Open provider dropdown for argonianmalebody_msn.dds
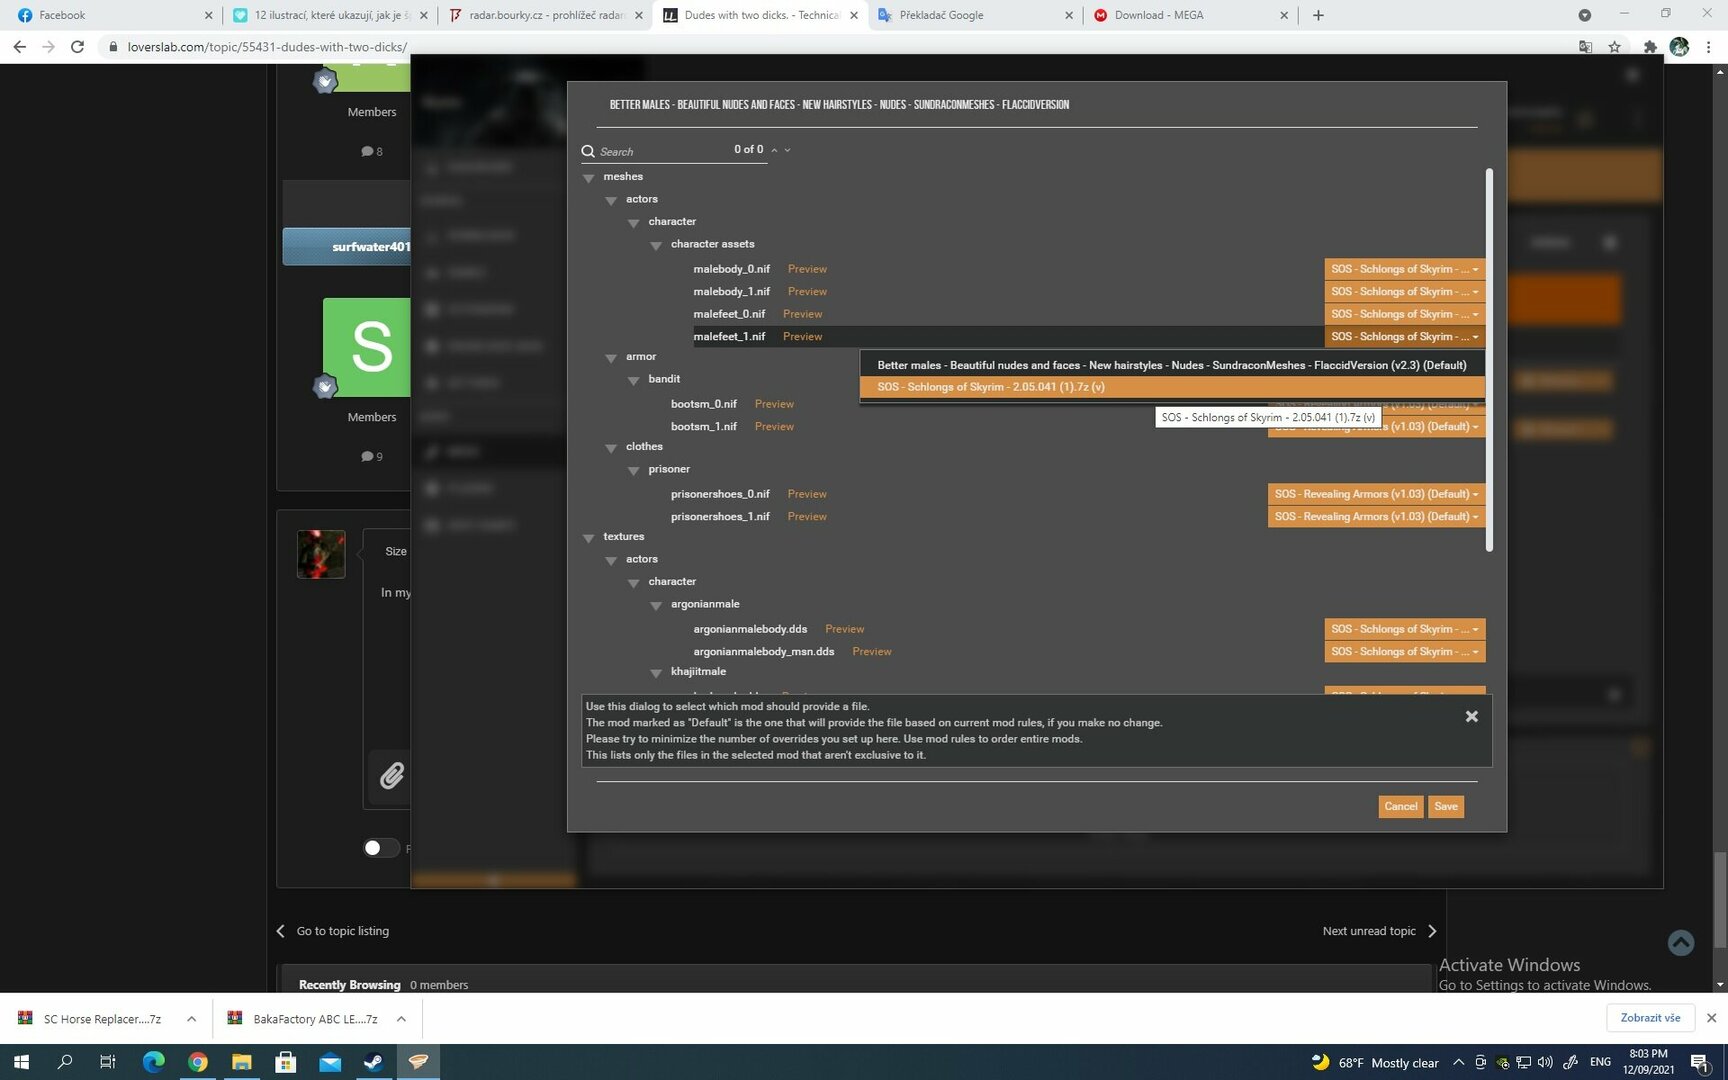Viewport: 1728px width, 1080px height. (1404, 651)
